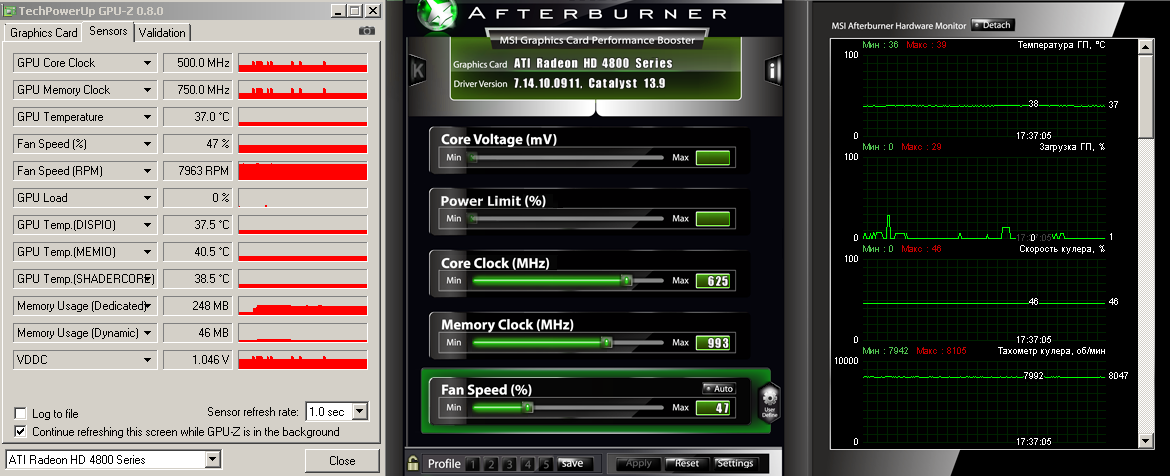The width and height of the screenshot is (1170, 476).
Task: Click the Core Clock value field 625
Action: 713,281
